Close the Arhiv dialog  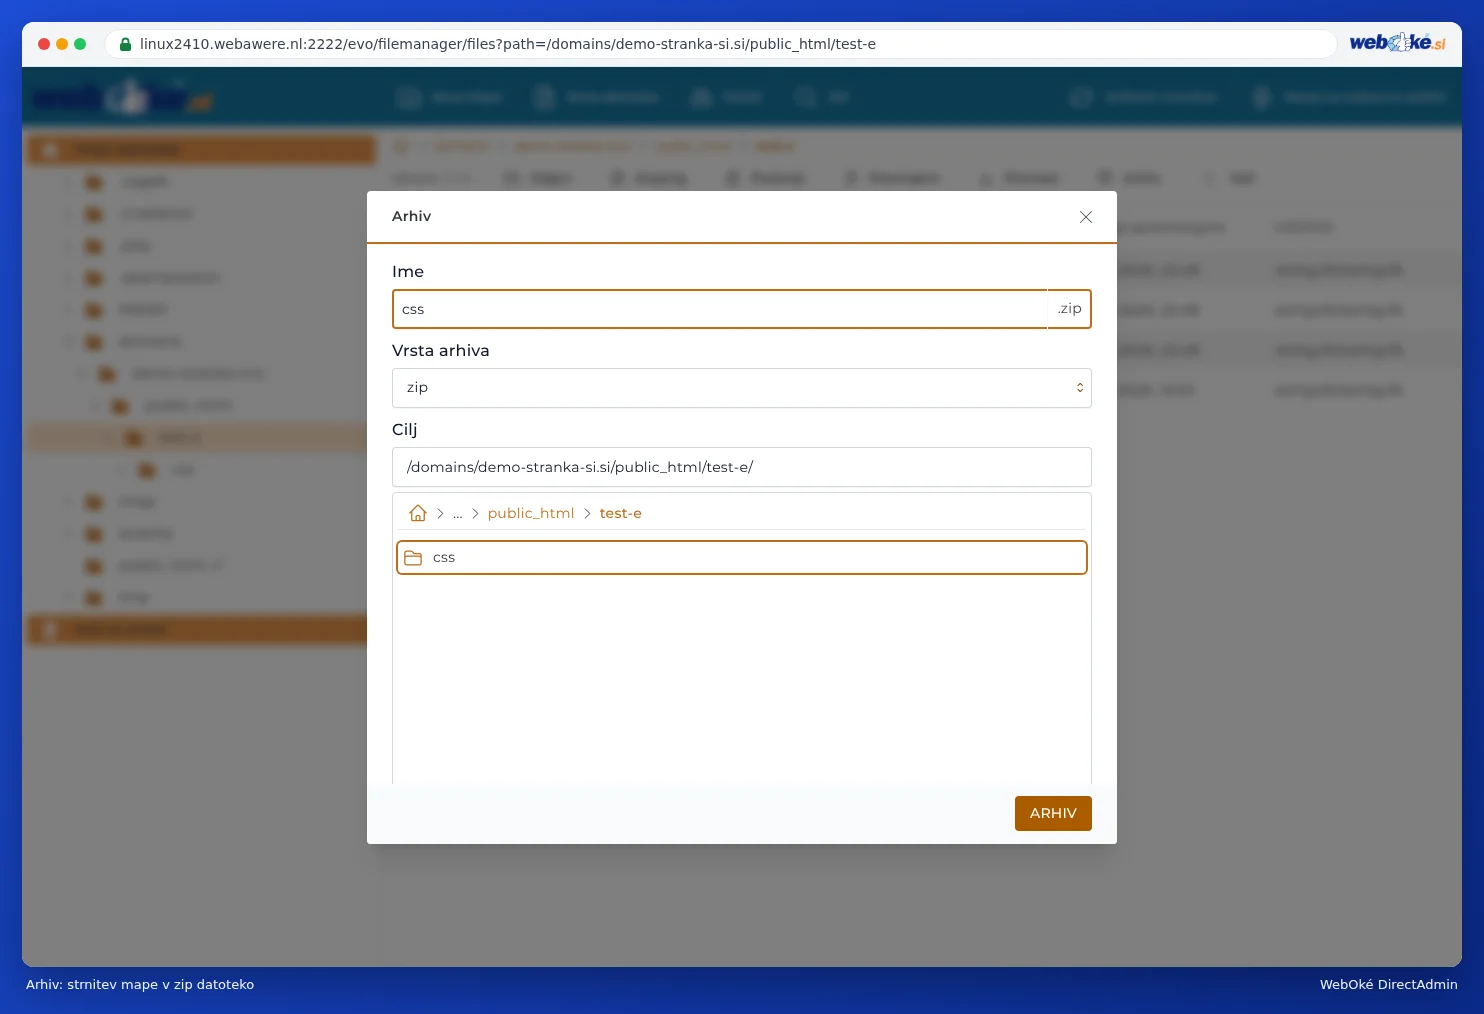tap(1086, 217)
